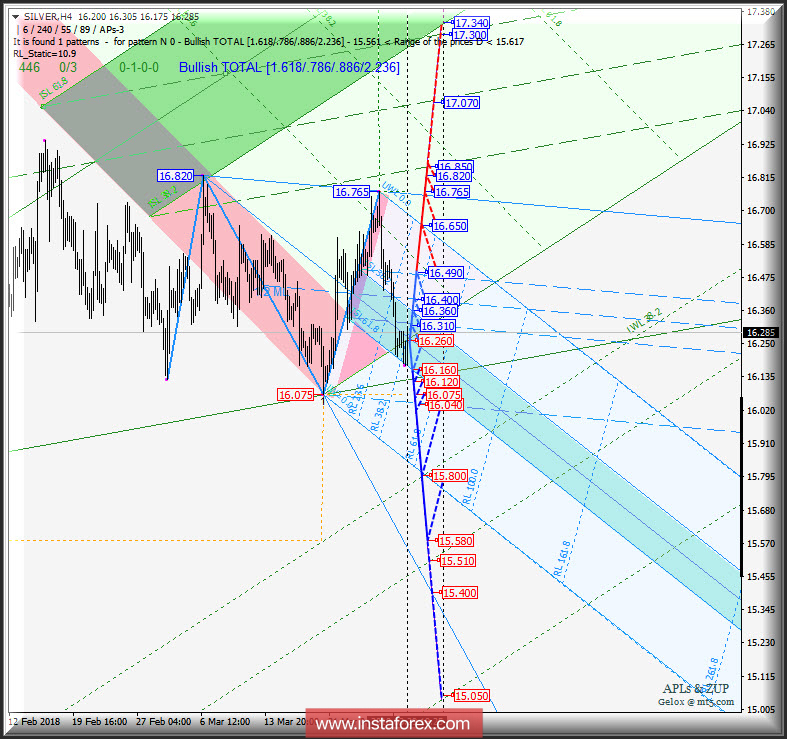Open the chart menu triangle beside SILVER,H4
The height and width of the screenshot is (739, 787).
pyautogui.click(x=16, y=17)
